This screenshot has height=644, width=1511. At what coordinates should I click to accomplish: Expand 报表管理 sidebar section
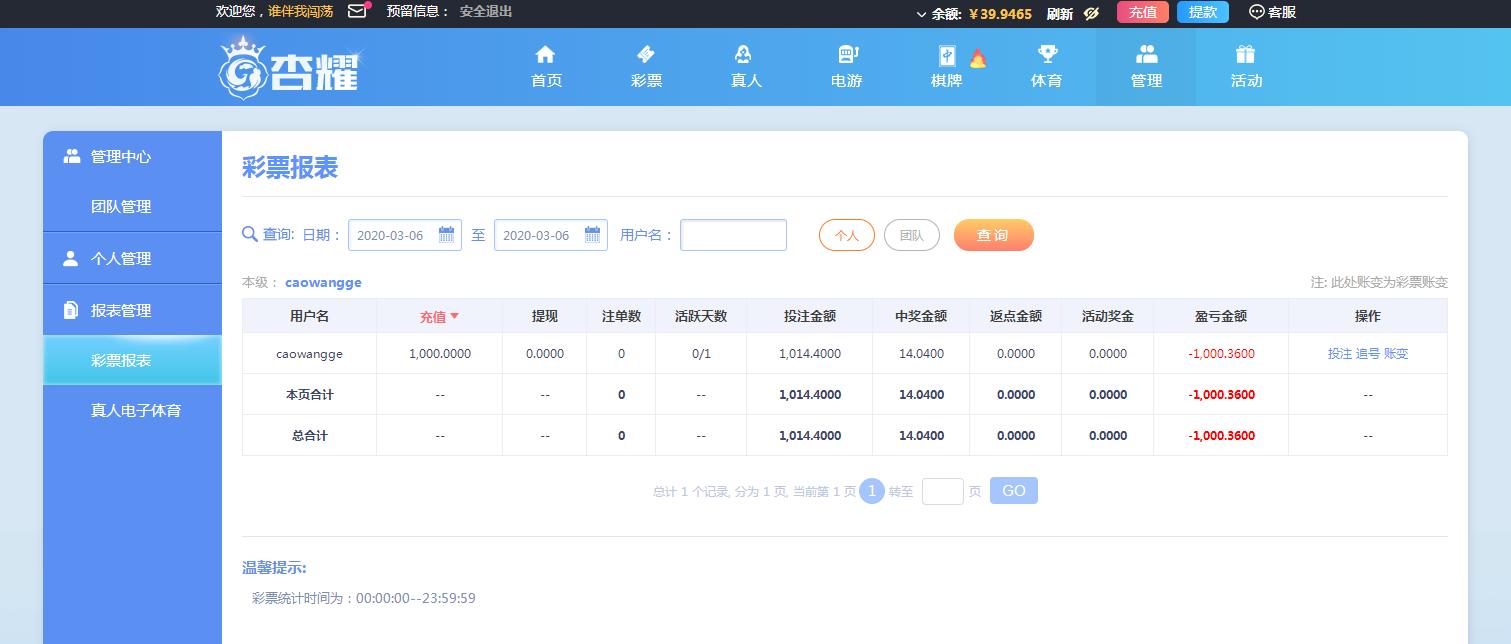[x=132, y=310]
